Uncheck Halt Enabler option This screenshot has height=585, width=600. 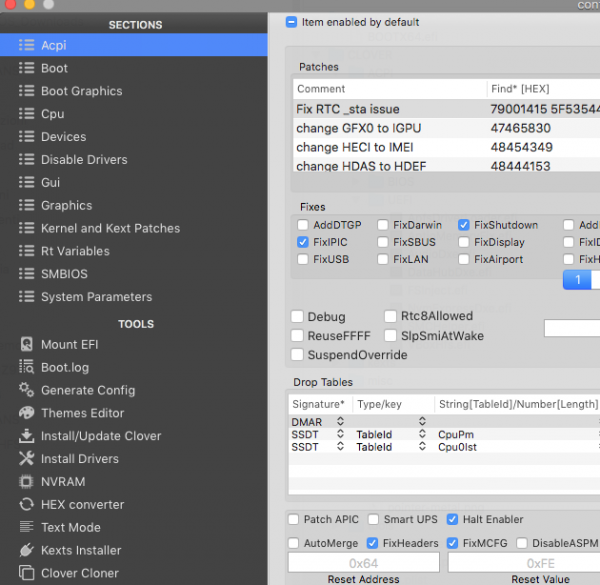[x=453, y=519]
